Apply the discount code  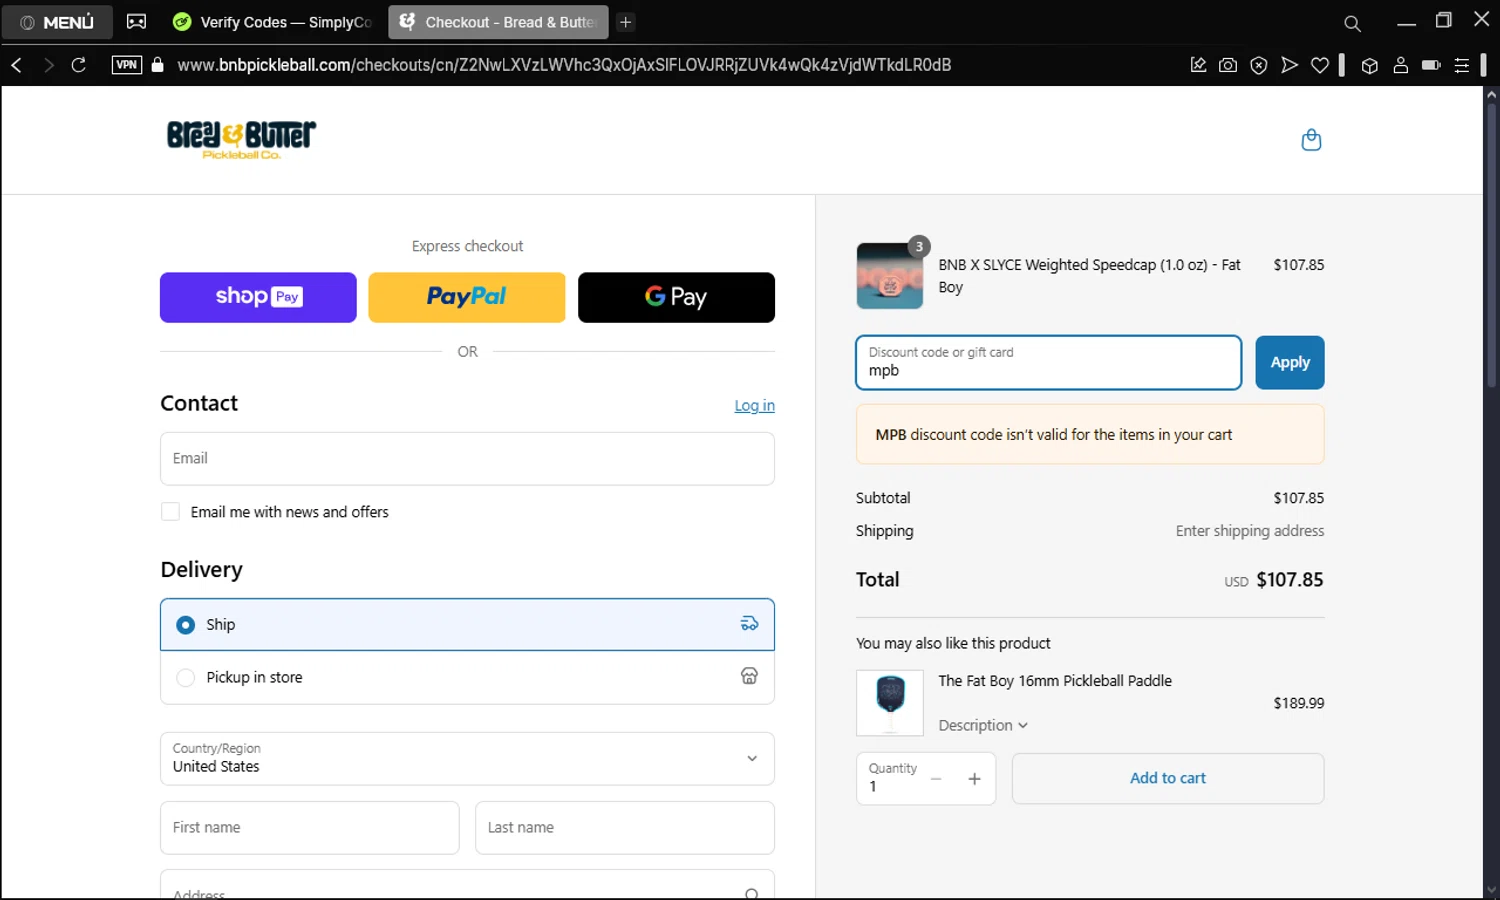[x=1290, y=362]
